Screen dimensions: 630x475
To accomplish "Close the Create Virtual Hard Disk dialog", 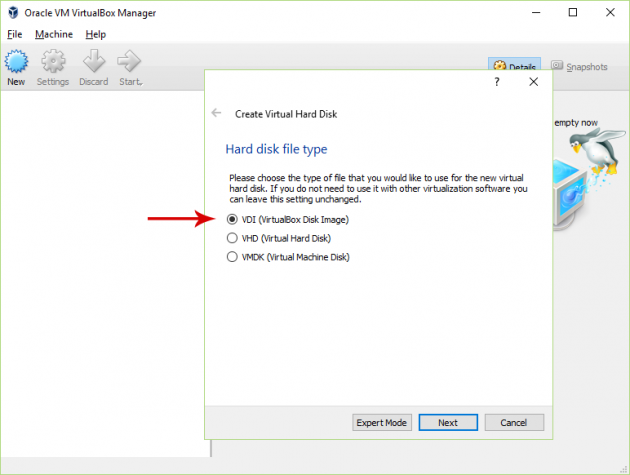I will click(534, 83).
